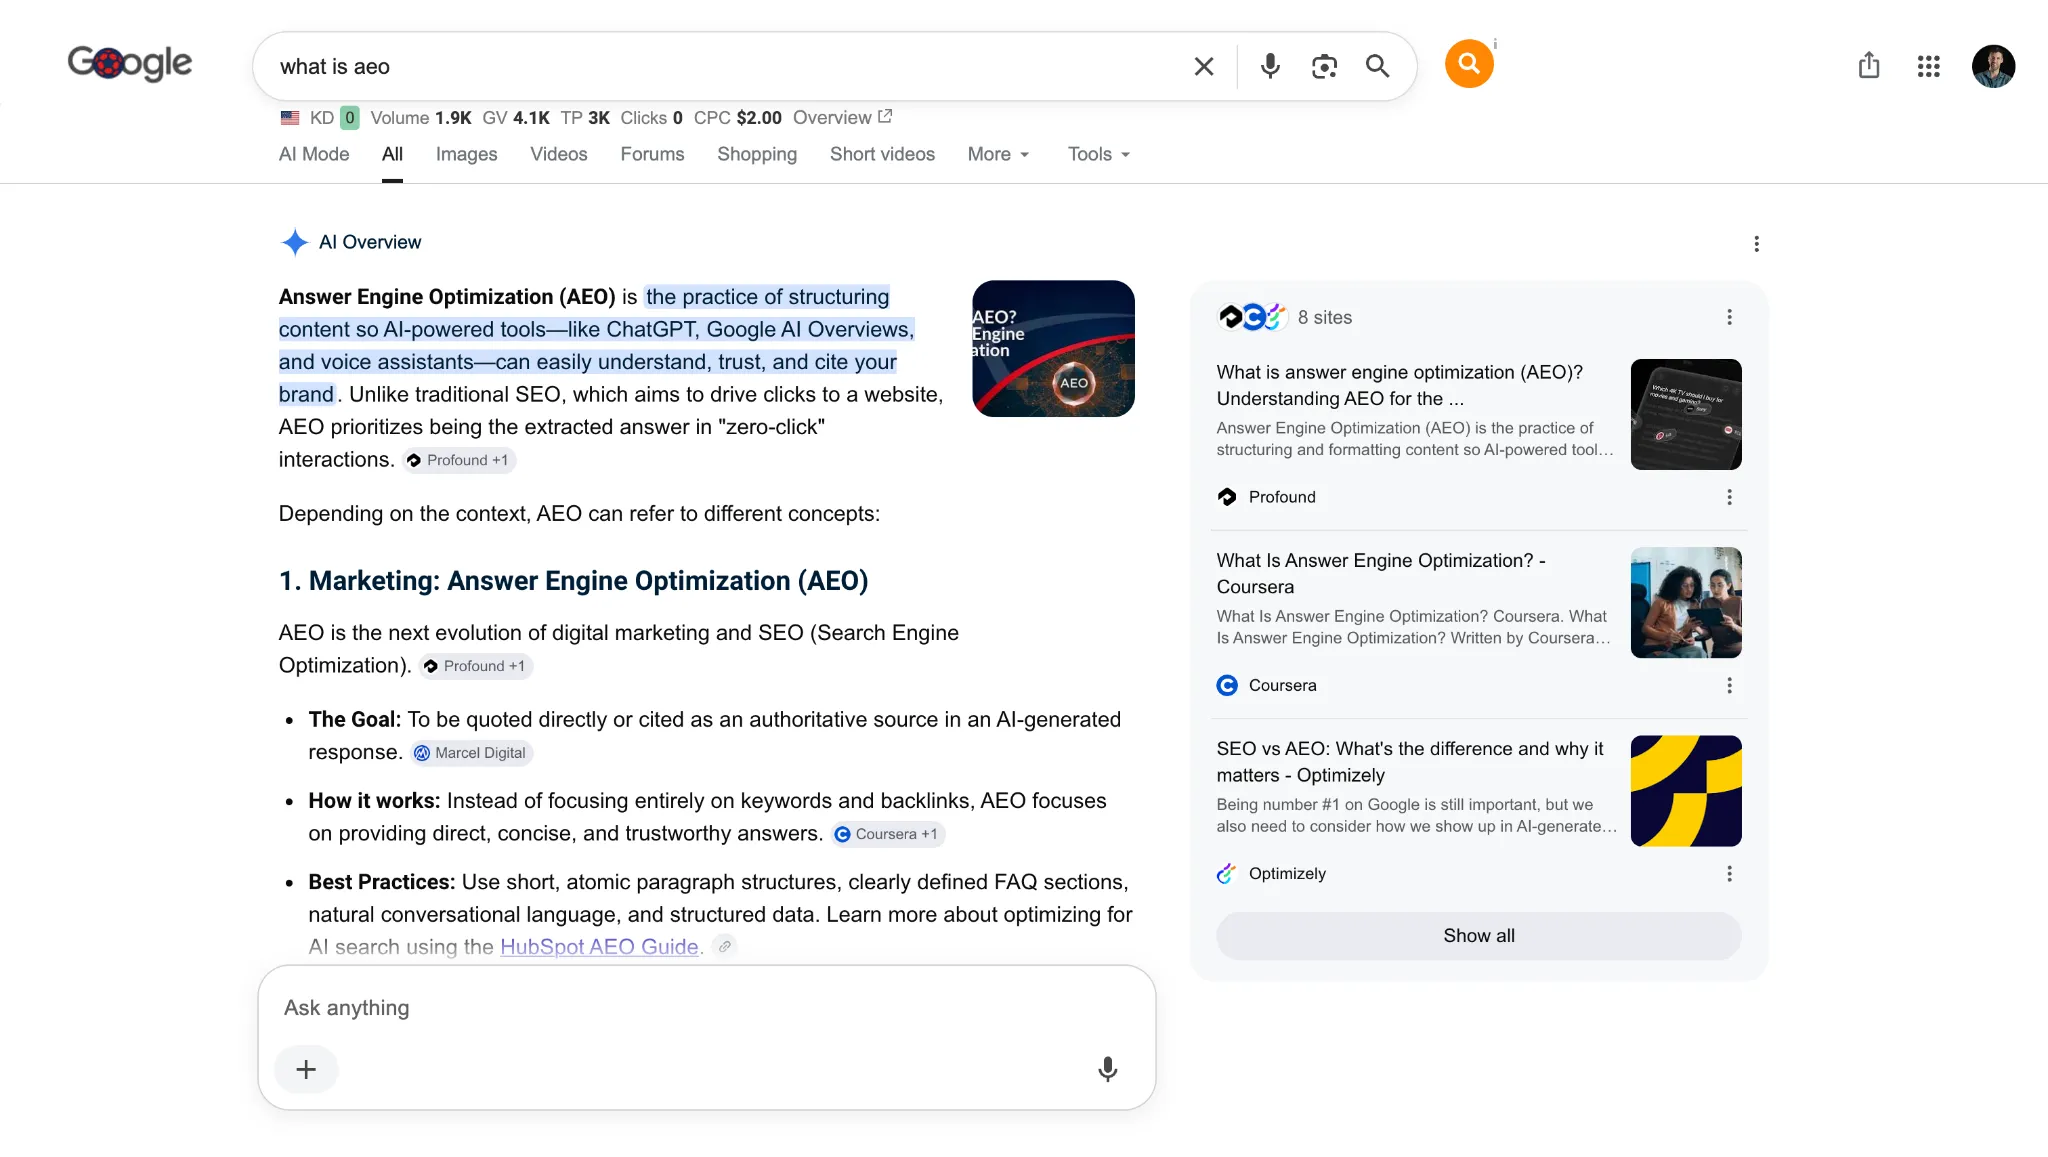Open AI Overview three-dot options menu
Image resolution: width=2048 pixels, height=1157 pixels.
1756,244
